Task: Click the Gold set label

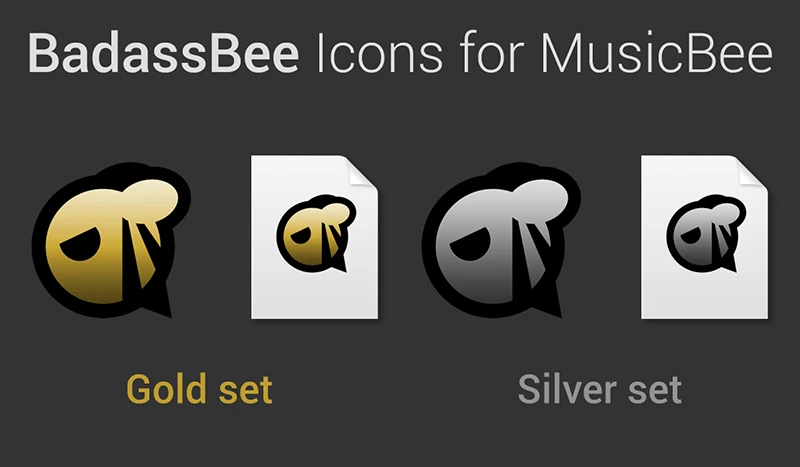Action: coord(199,389)
